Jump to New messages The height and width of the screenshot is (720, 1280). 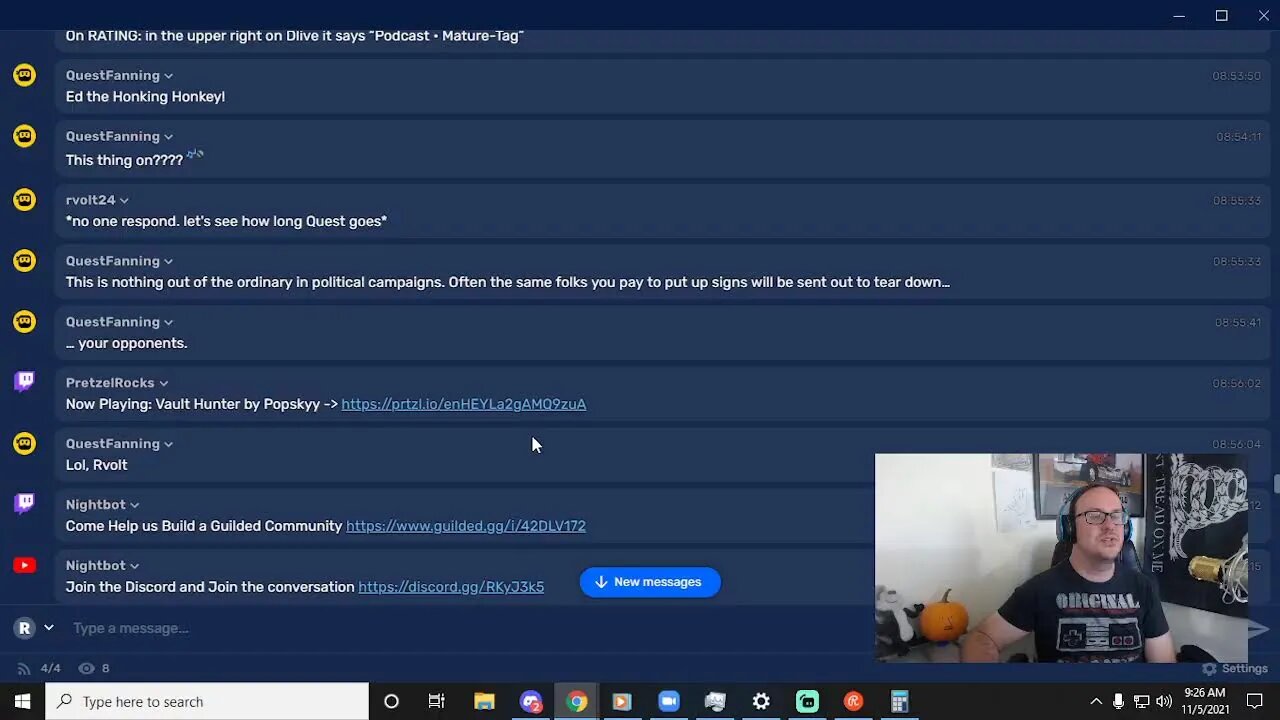coord(650,582)
